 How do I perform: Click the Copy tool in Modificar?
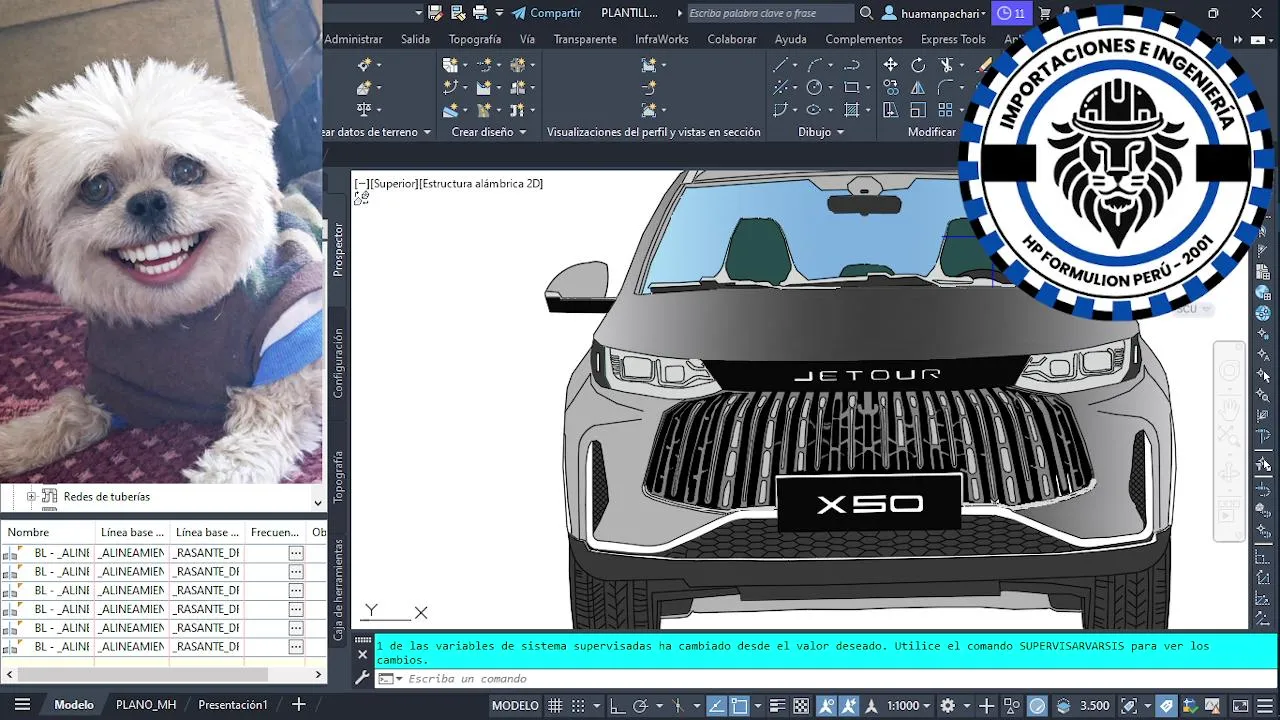[890, 87]
